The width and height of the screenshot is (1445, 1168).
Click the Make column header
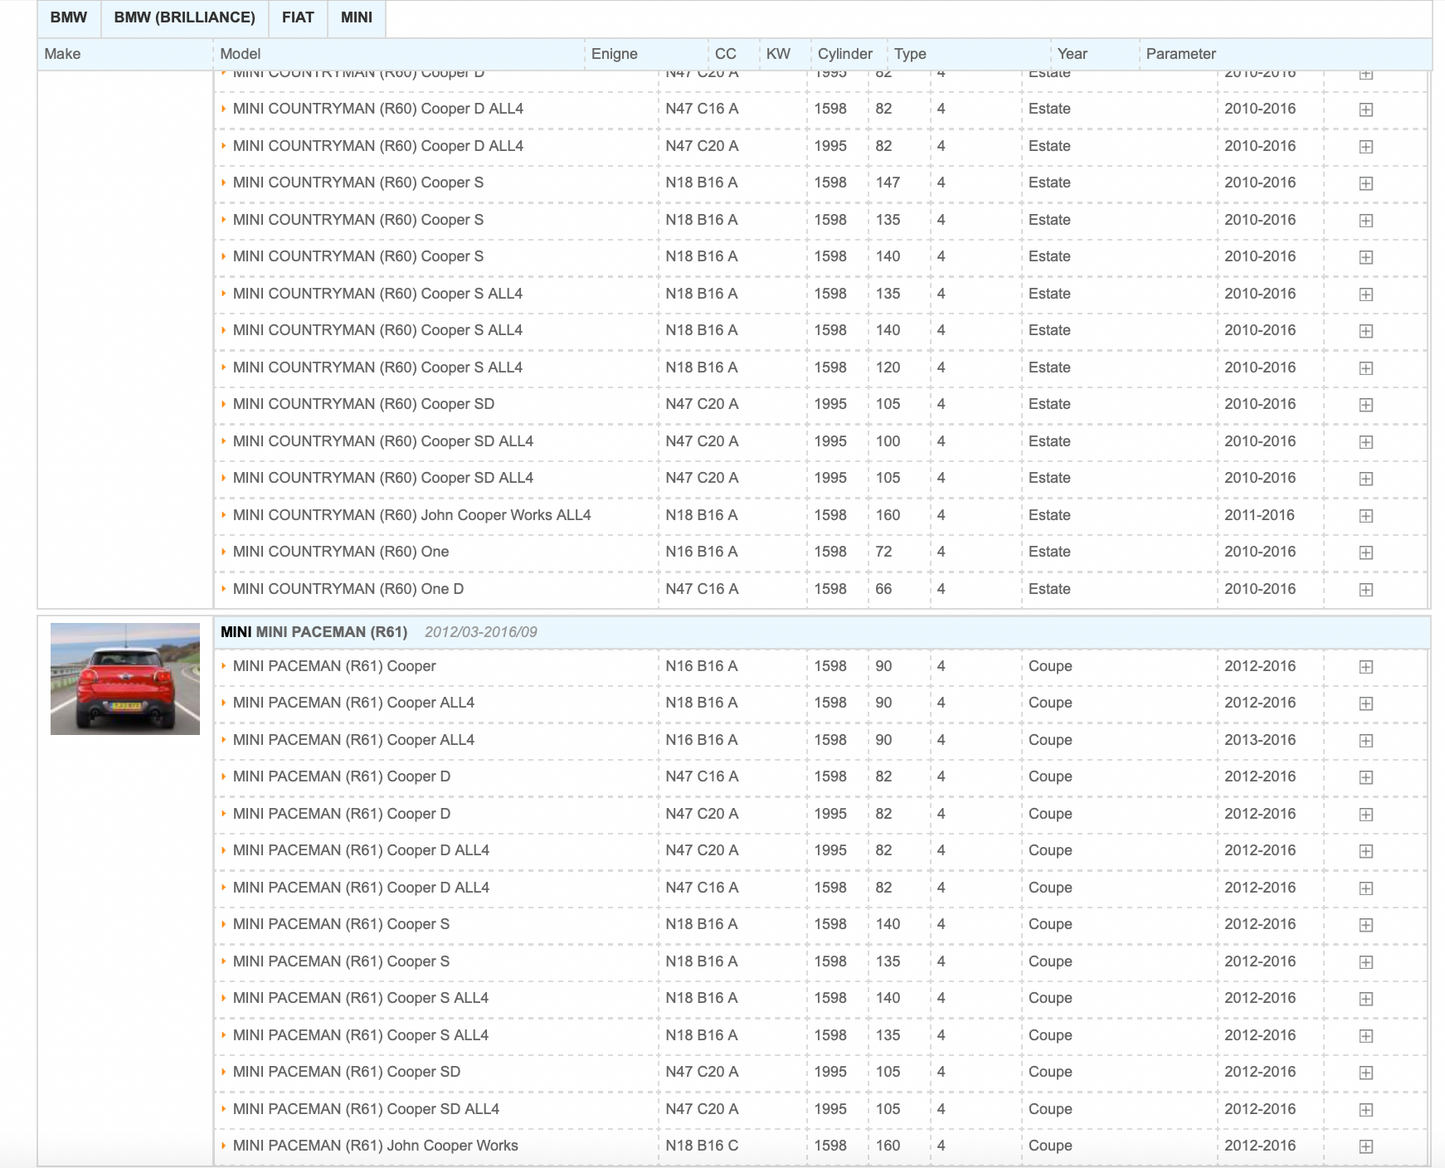pyautogui.click(x=63, y=54)
